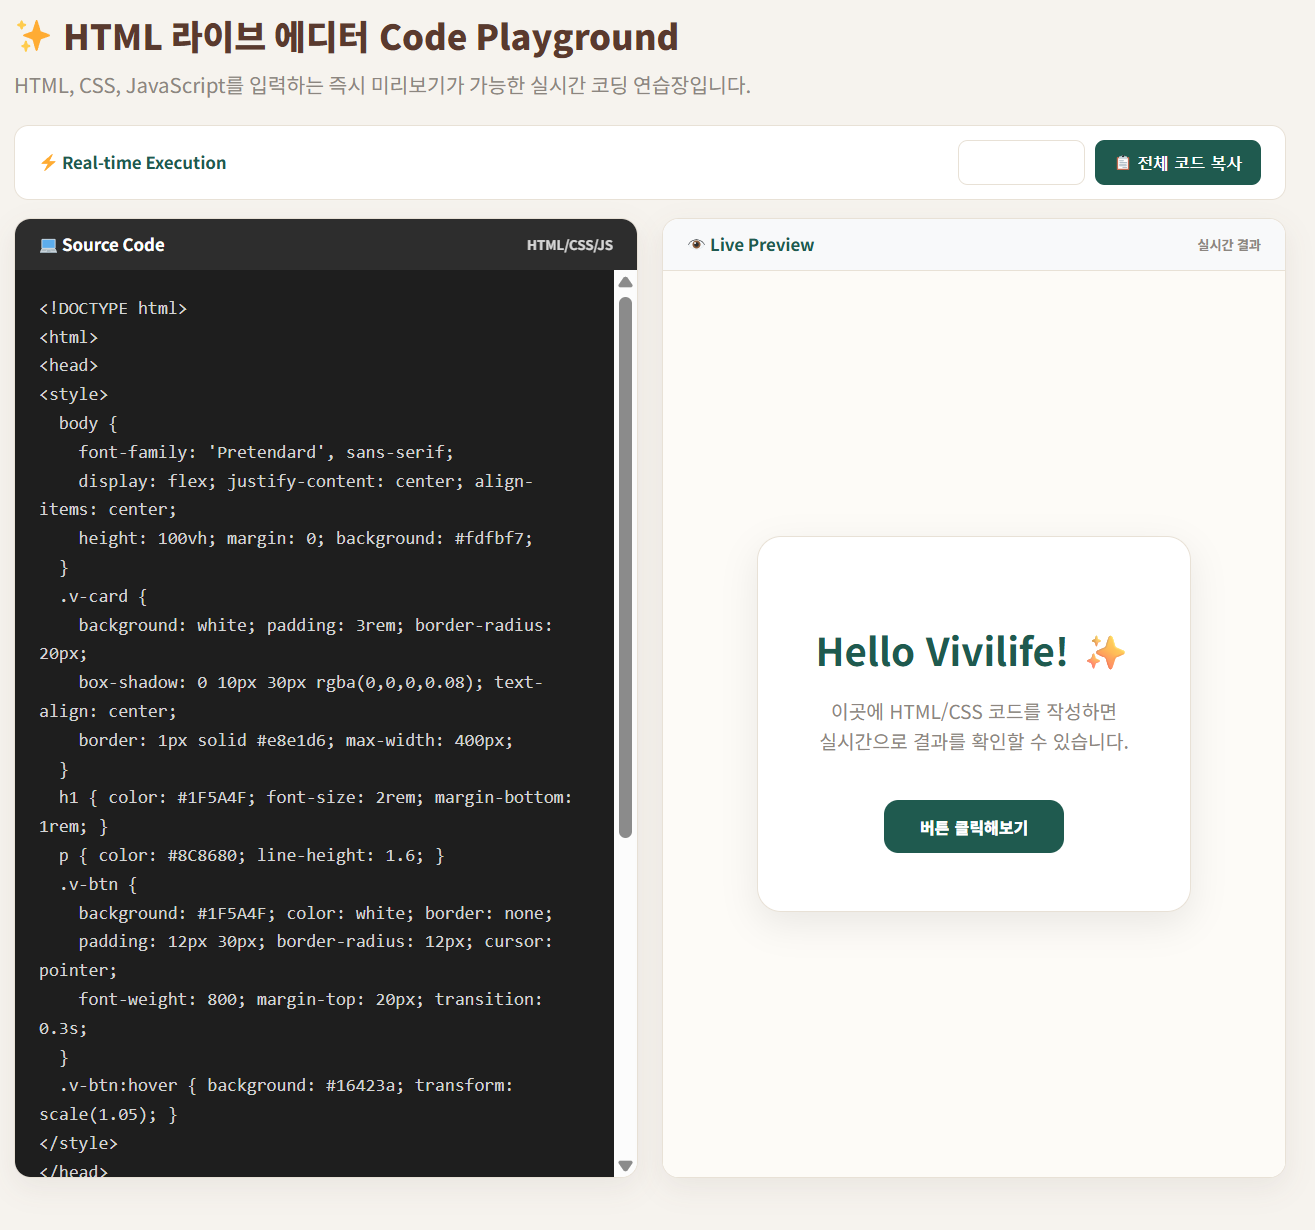
Task: Click the empty white box beside the copy button
Action: 1021,163
